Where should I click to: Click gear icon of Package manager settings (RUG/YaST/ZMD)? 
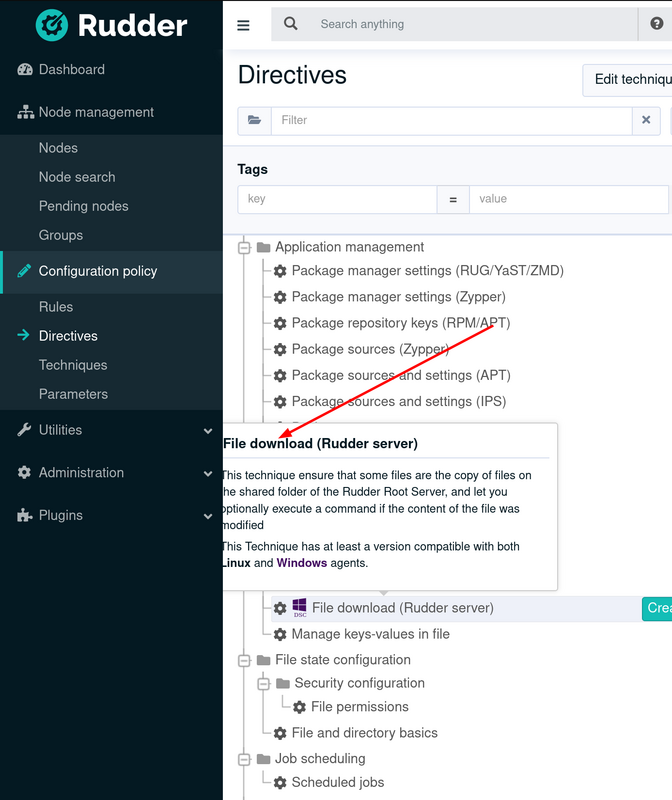[x=280, y=271]
